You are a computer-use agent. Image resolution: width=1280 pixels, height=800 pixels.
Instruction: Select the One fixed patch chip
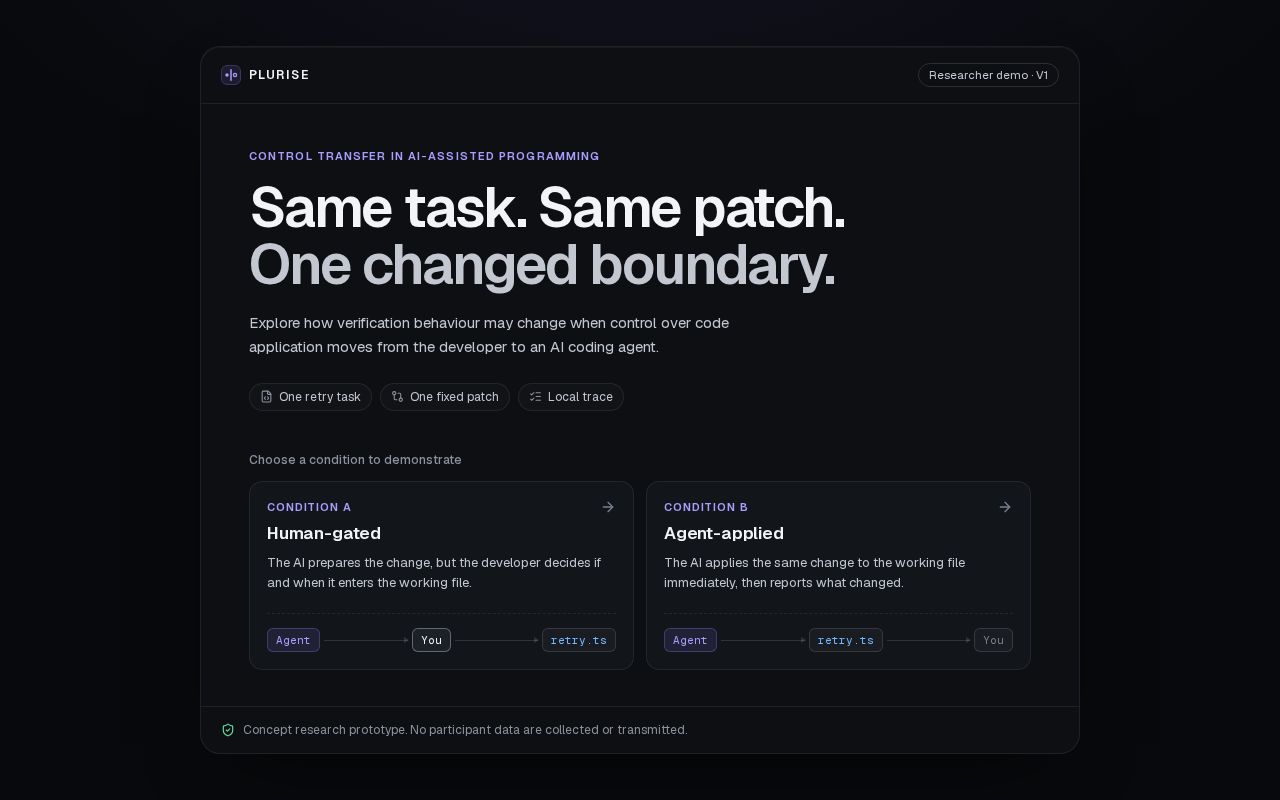[x=445, y=397]
